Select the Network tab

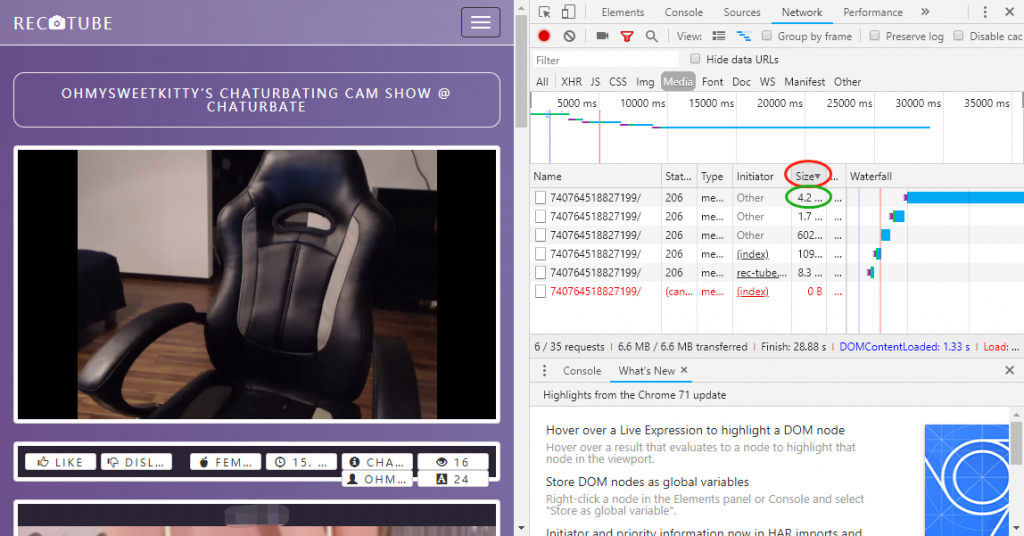coord(802,12)
